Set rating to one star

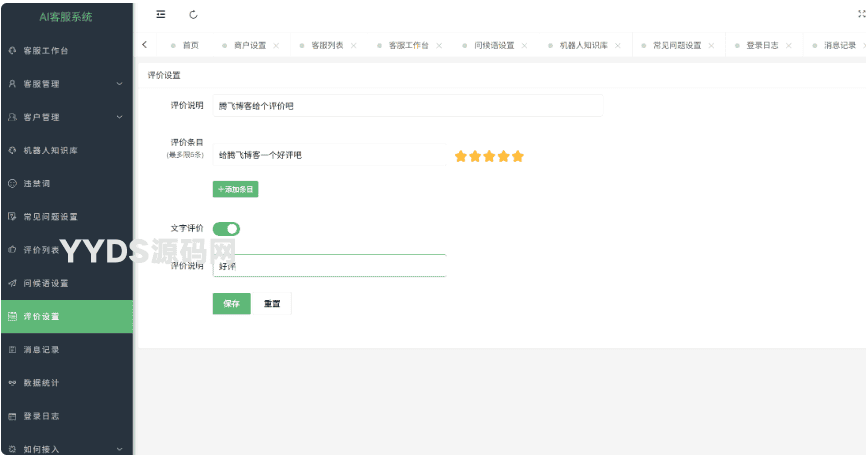pos(461,156)
